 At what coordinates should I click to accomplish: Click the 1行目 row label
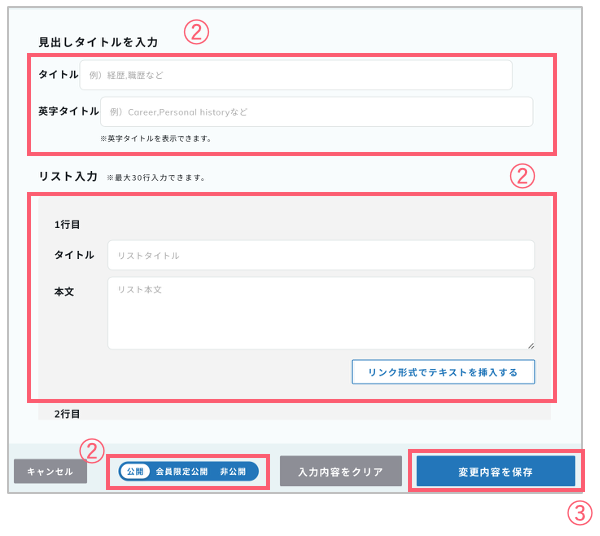67,225
